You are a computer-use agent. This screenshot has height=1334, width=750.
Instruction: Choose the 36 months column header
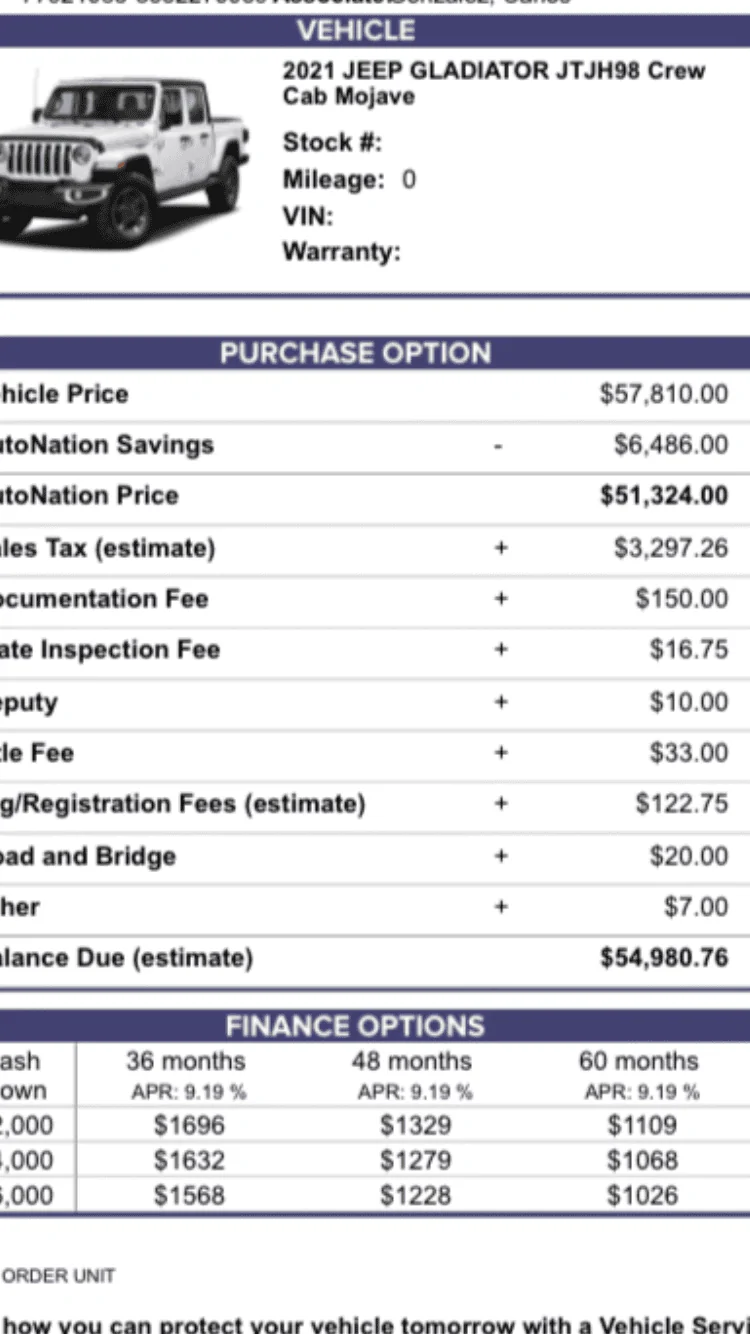187,1061
